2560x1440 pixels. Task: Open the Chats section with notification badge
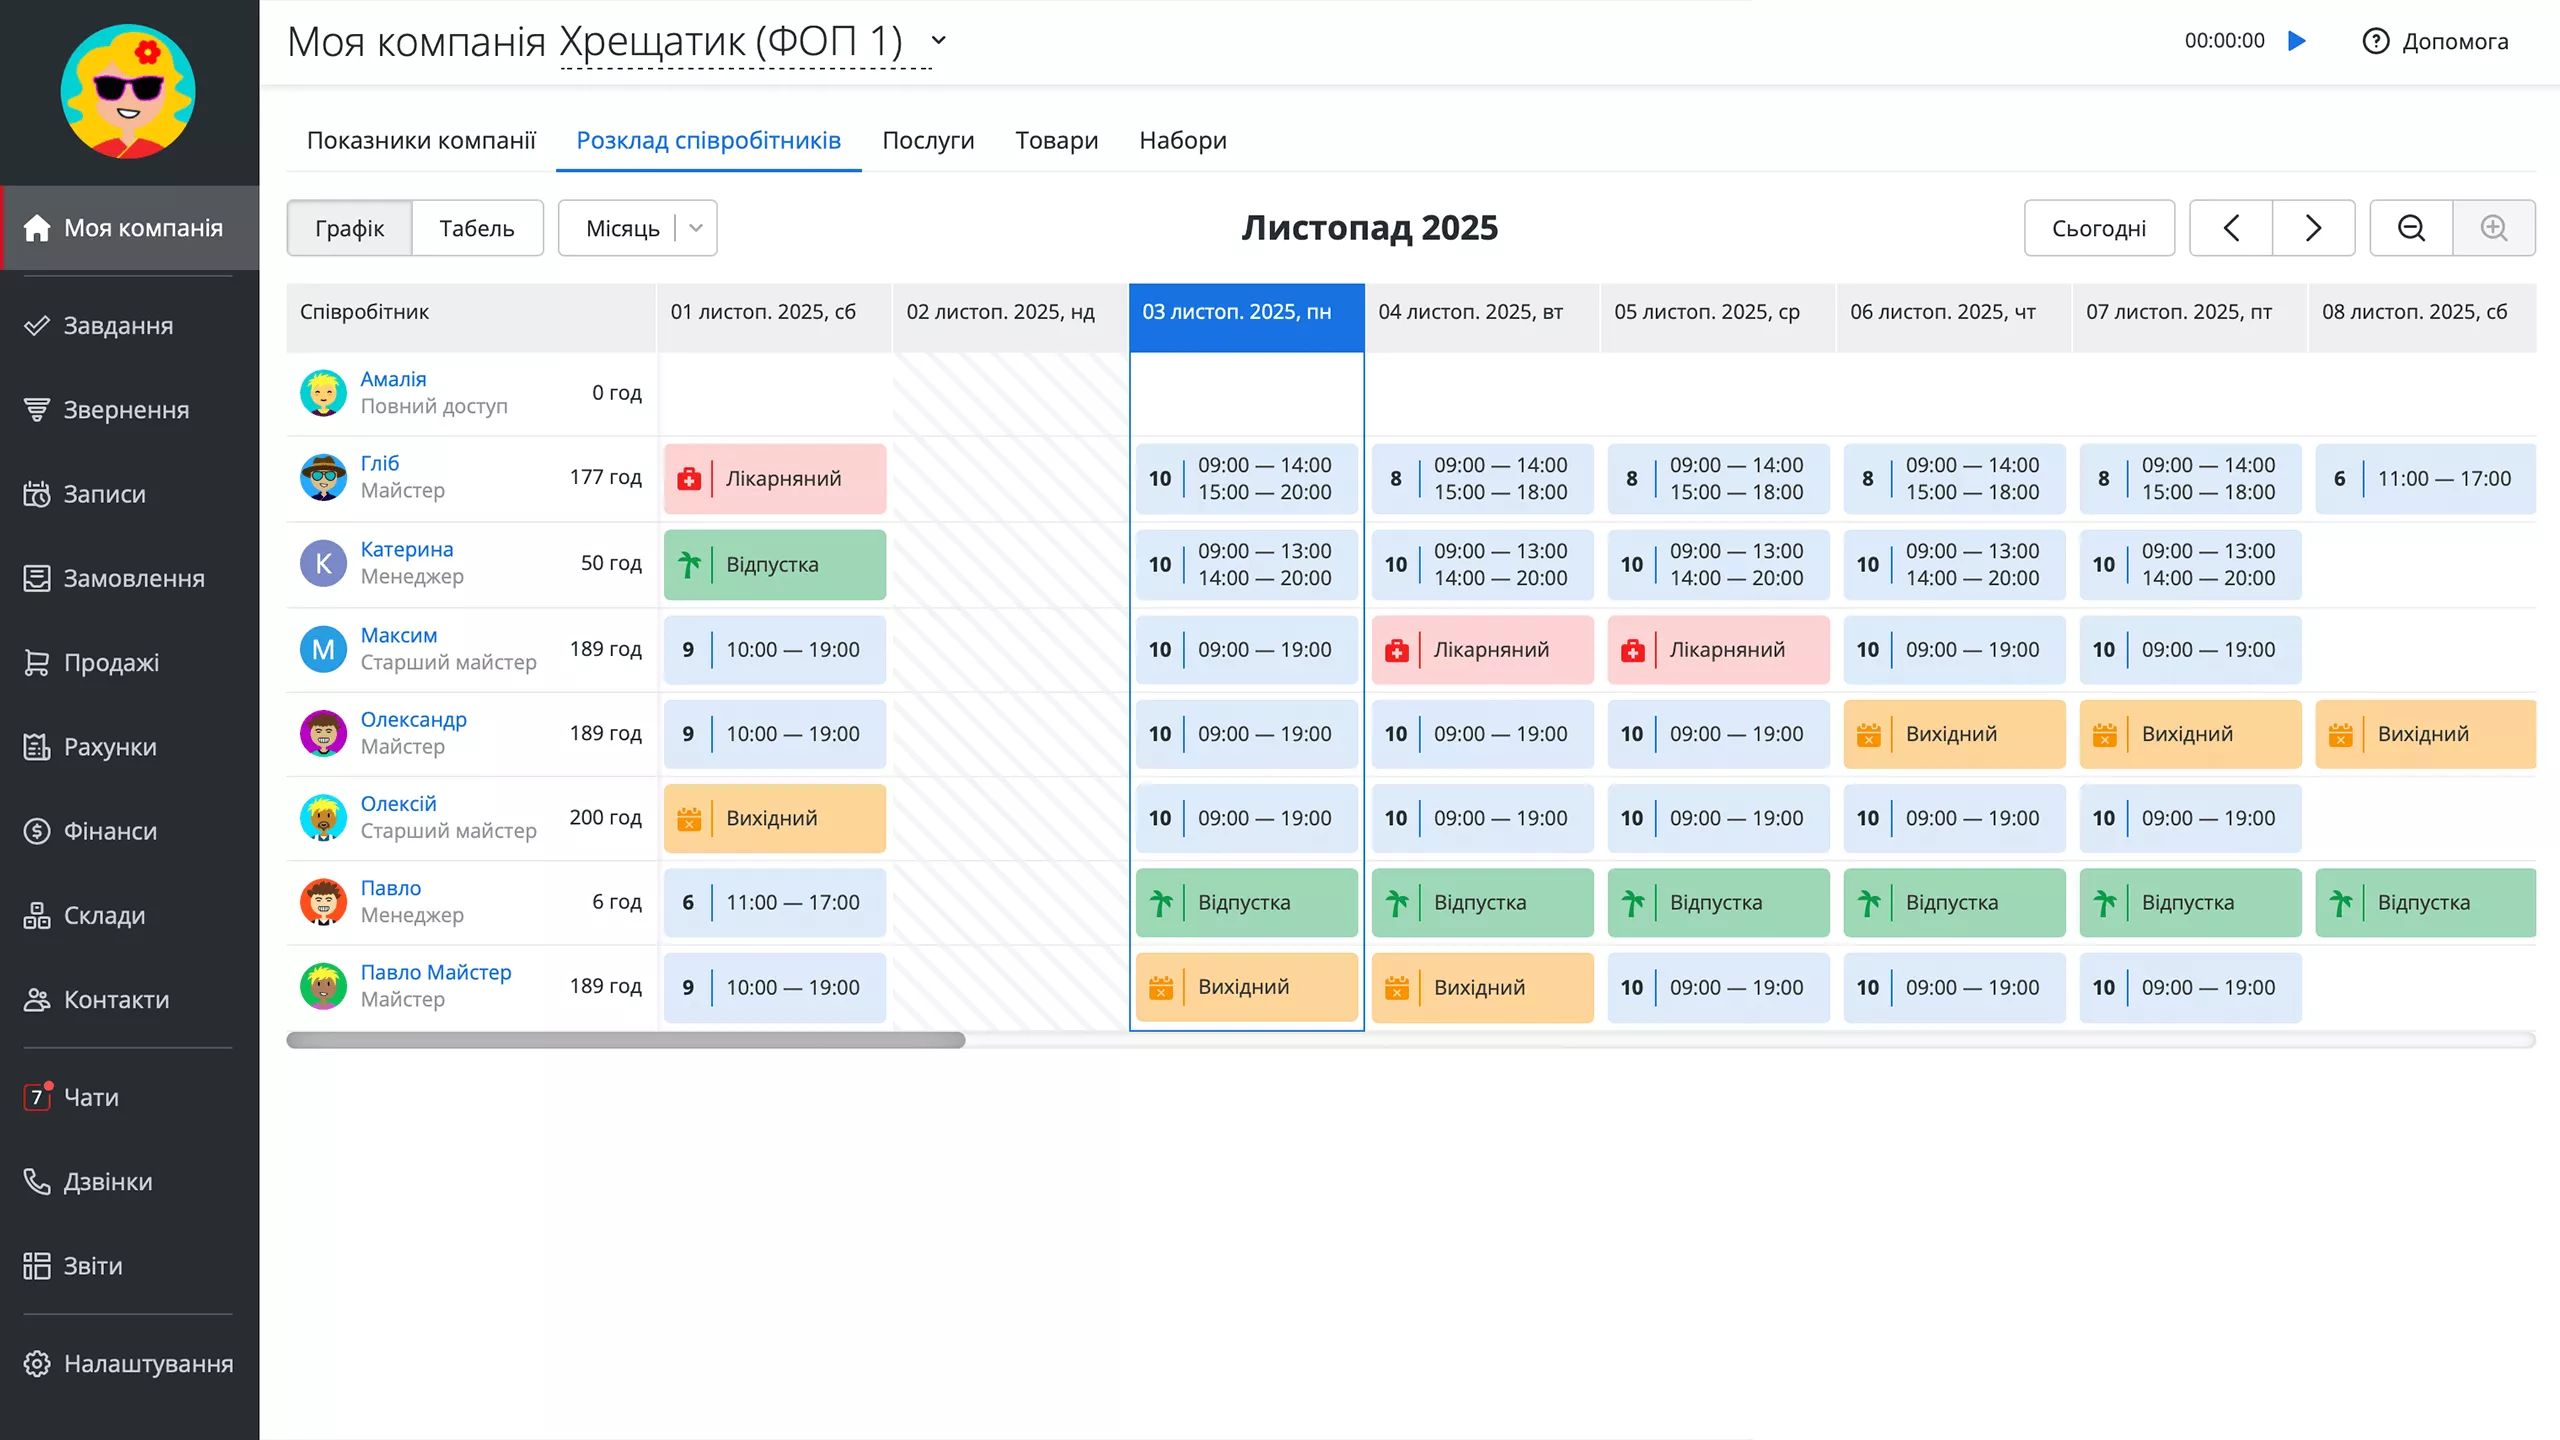coord(91,1097)
